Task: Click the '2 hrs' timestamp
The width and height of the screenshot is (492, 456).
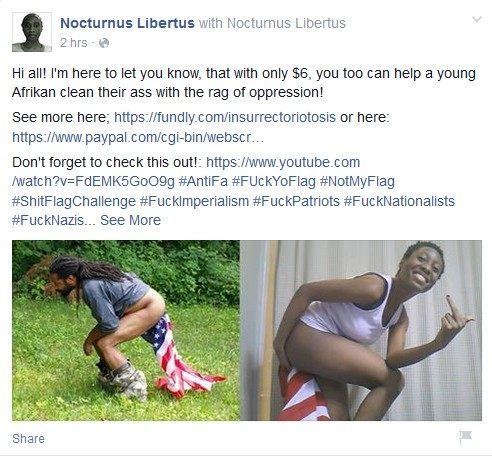Action: (x=74, y=43)
